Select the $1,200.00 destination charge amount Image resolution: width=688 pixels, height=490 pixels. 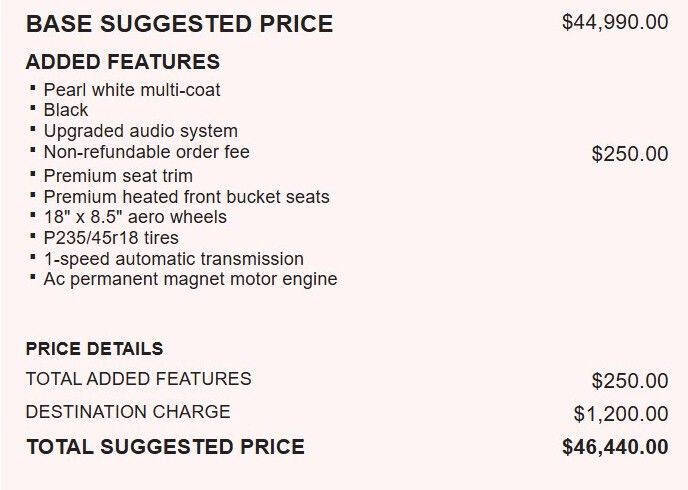coord(621,414)
